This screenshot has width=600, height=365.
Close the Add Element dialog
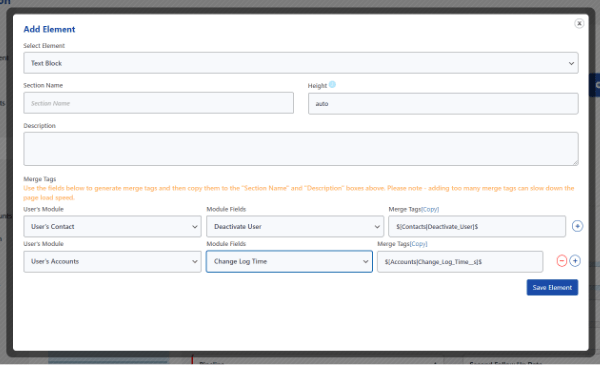click(x=579, y=24)
